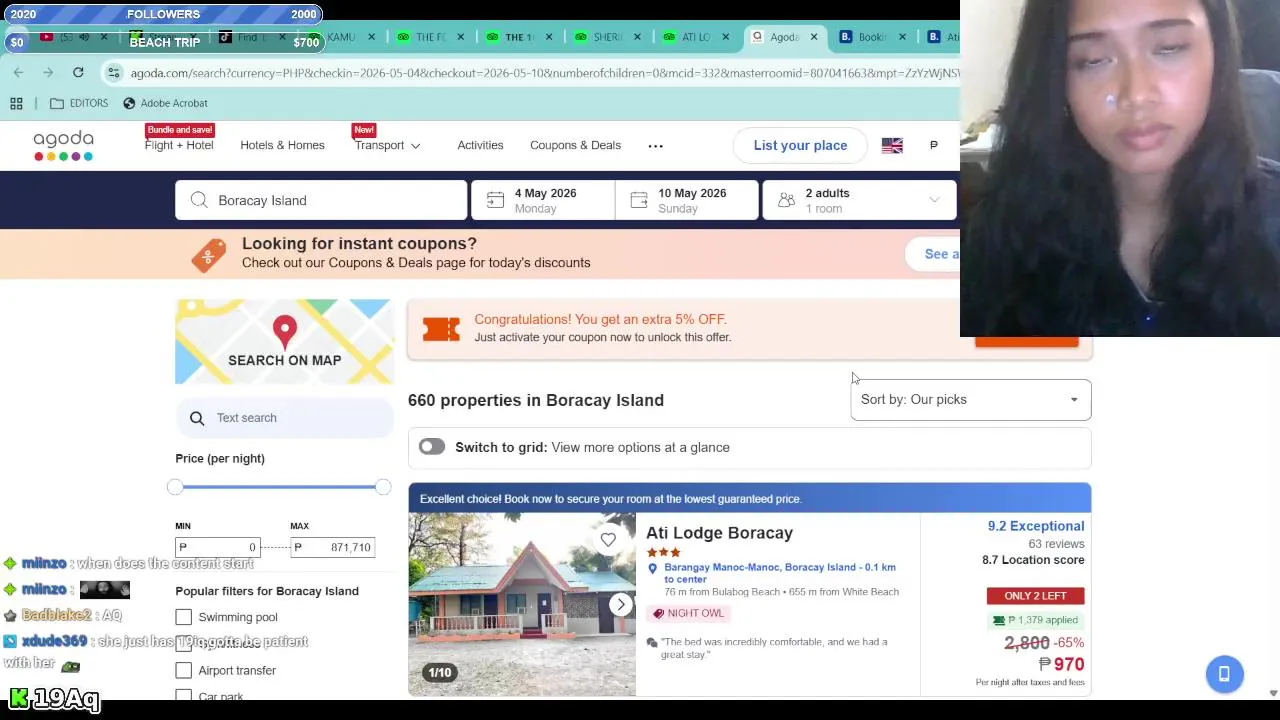The image size is (1280, 720).
Task: View site information icon in address bar
Action: pyautogui.click(x=114, y=73)
